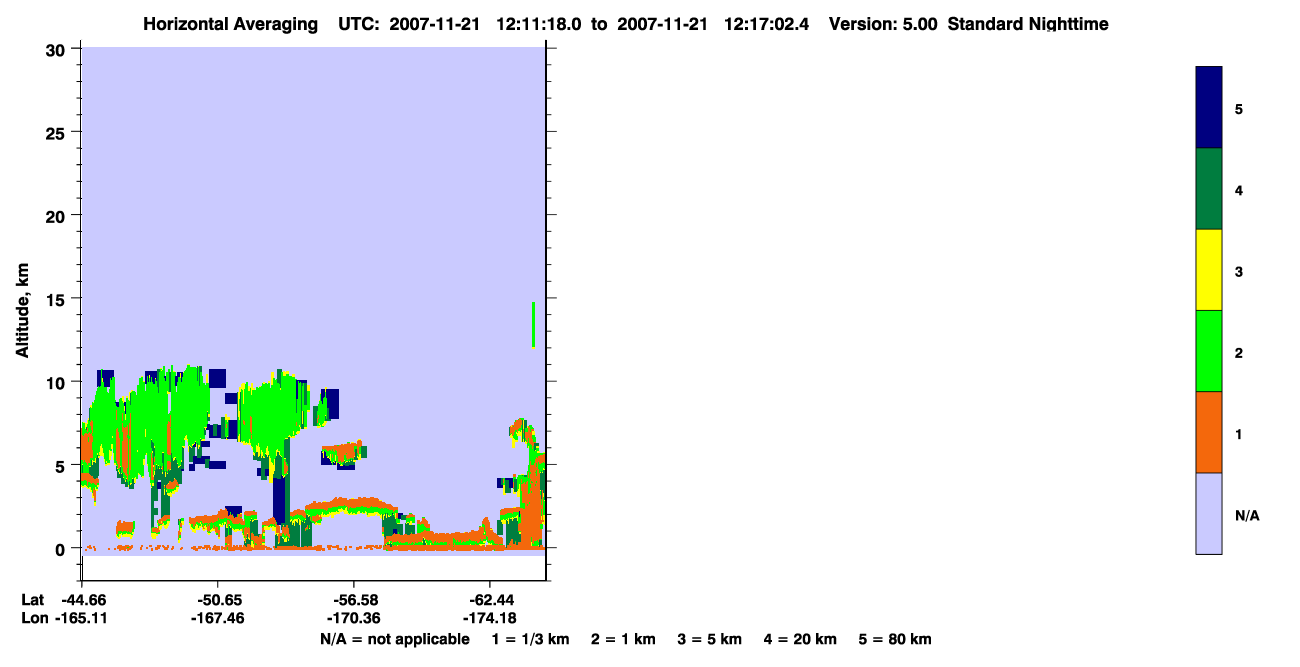Click legend text '1 = 1/3 km'

(530, 639)
